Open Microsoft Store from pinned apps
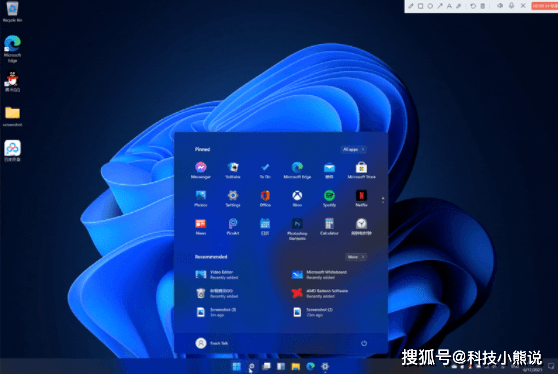This screenshot has width=558, height=376. point(361,170)
